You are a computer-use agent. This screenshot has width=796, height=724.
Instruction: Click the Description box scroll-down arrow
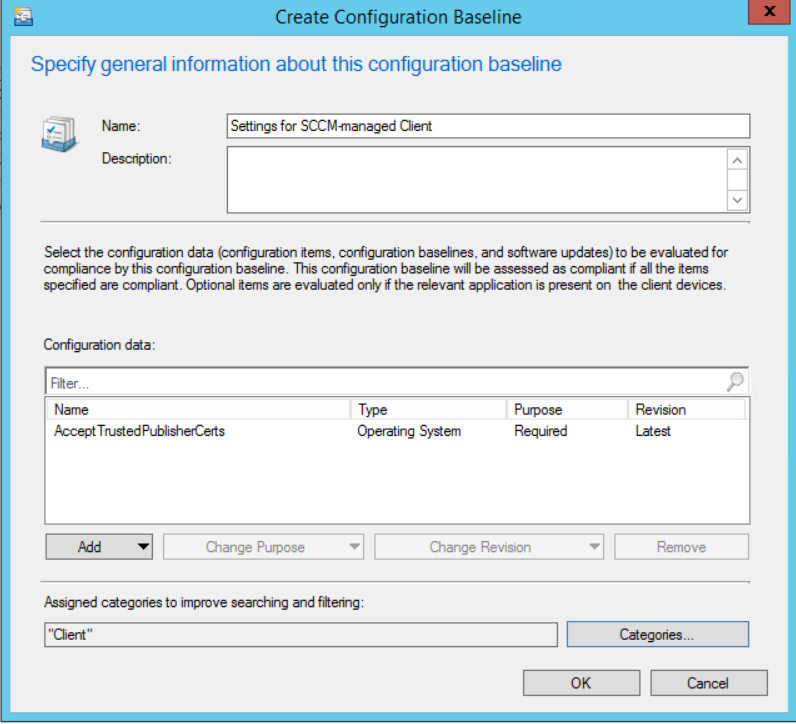click(x=737, y=200)
